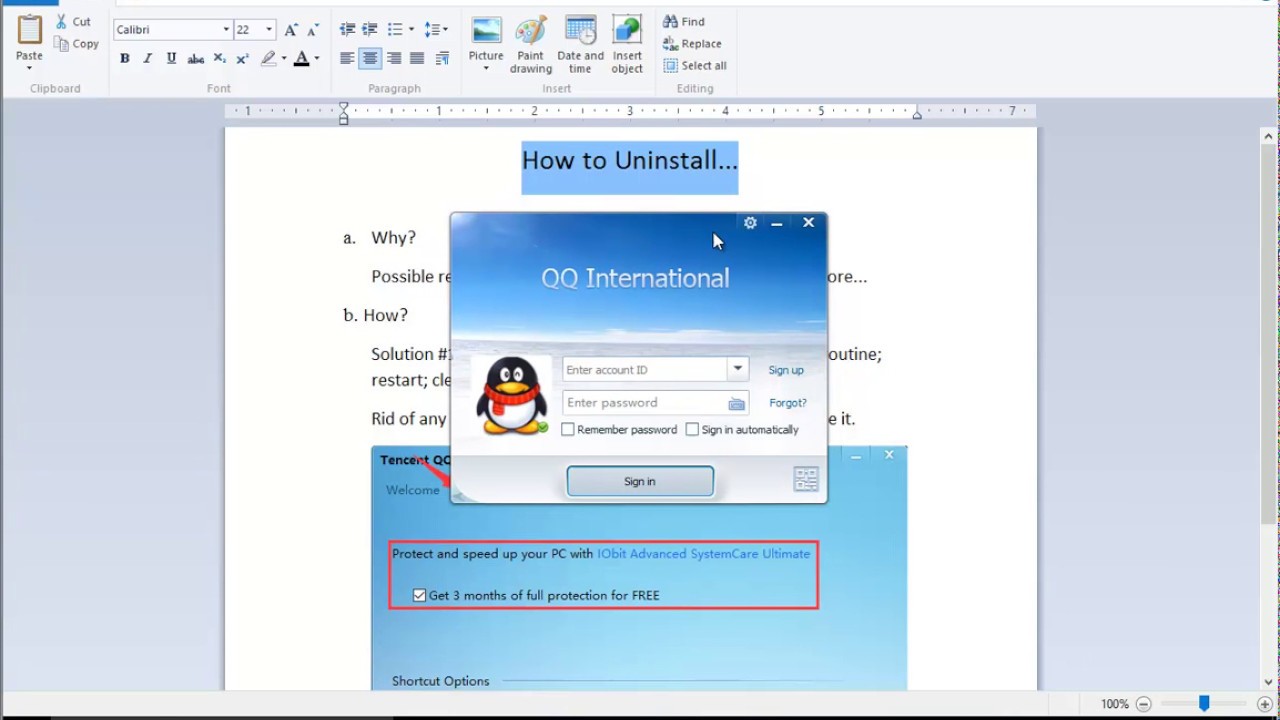Open the font size 22 dropdown
Viewport: 1280px width, 720px height.
point(268,30)
